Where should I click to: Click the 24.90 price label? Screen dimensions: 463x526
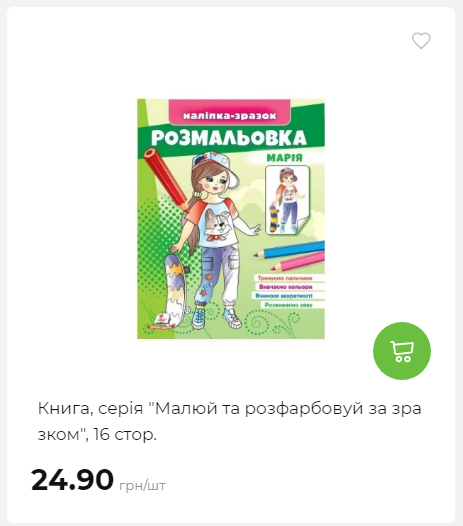point(72,480)
